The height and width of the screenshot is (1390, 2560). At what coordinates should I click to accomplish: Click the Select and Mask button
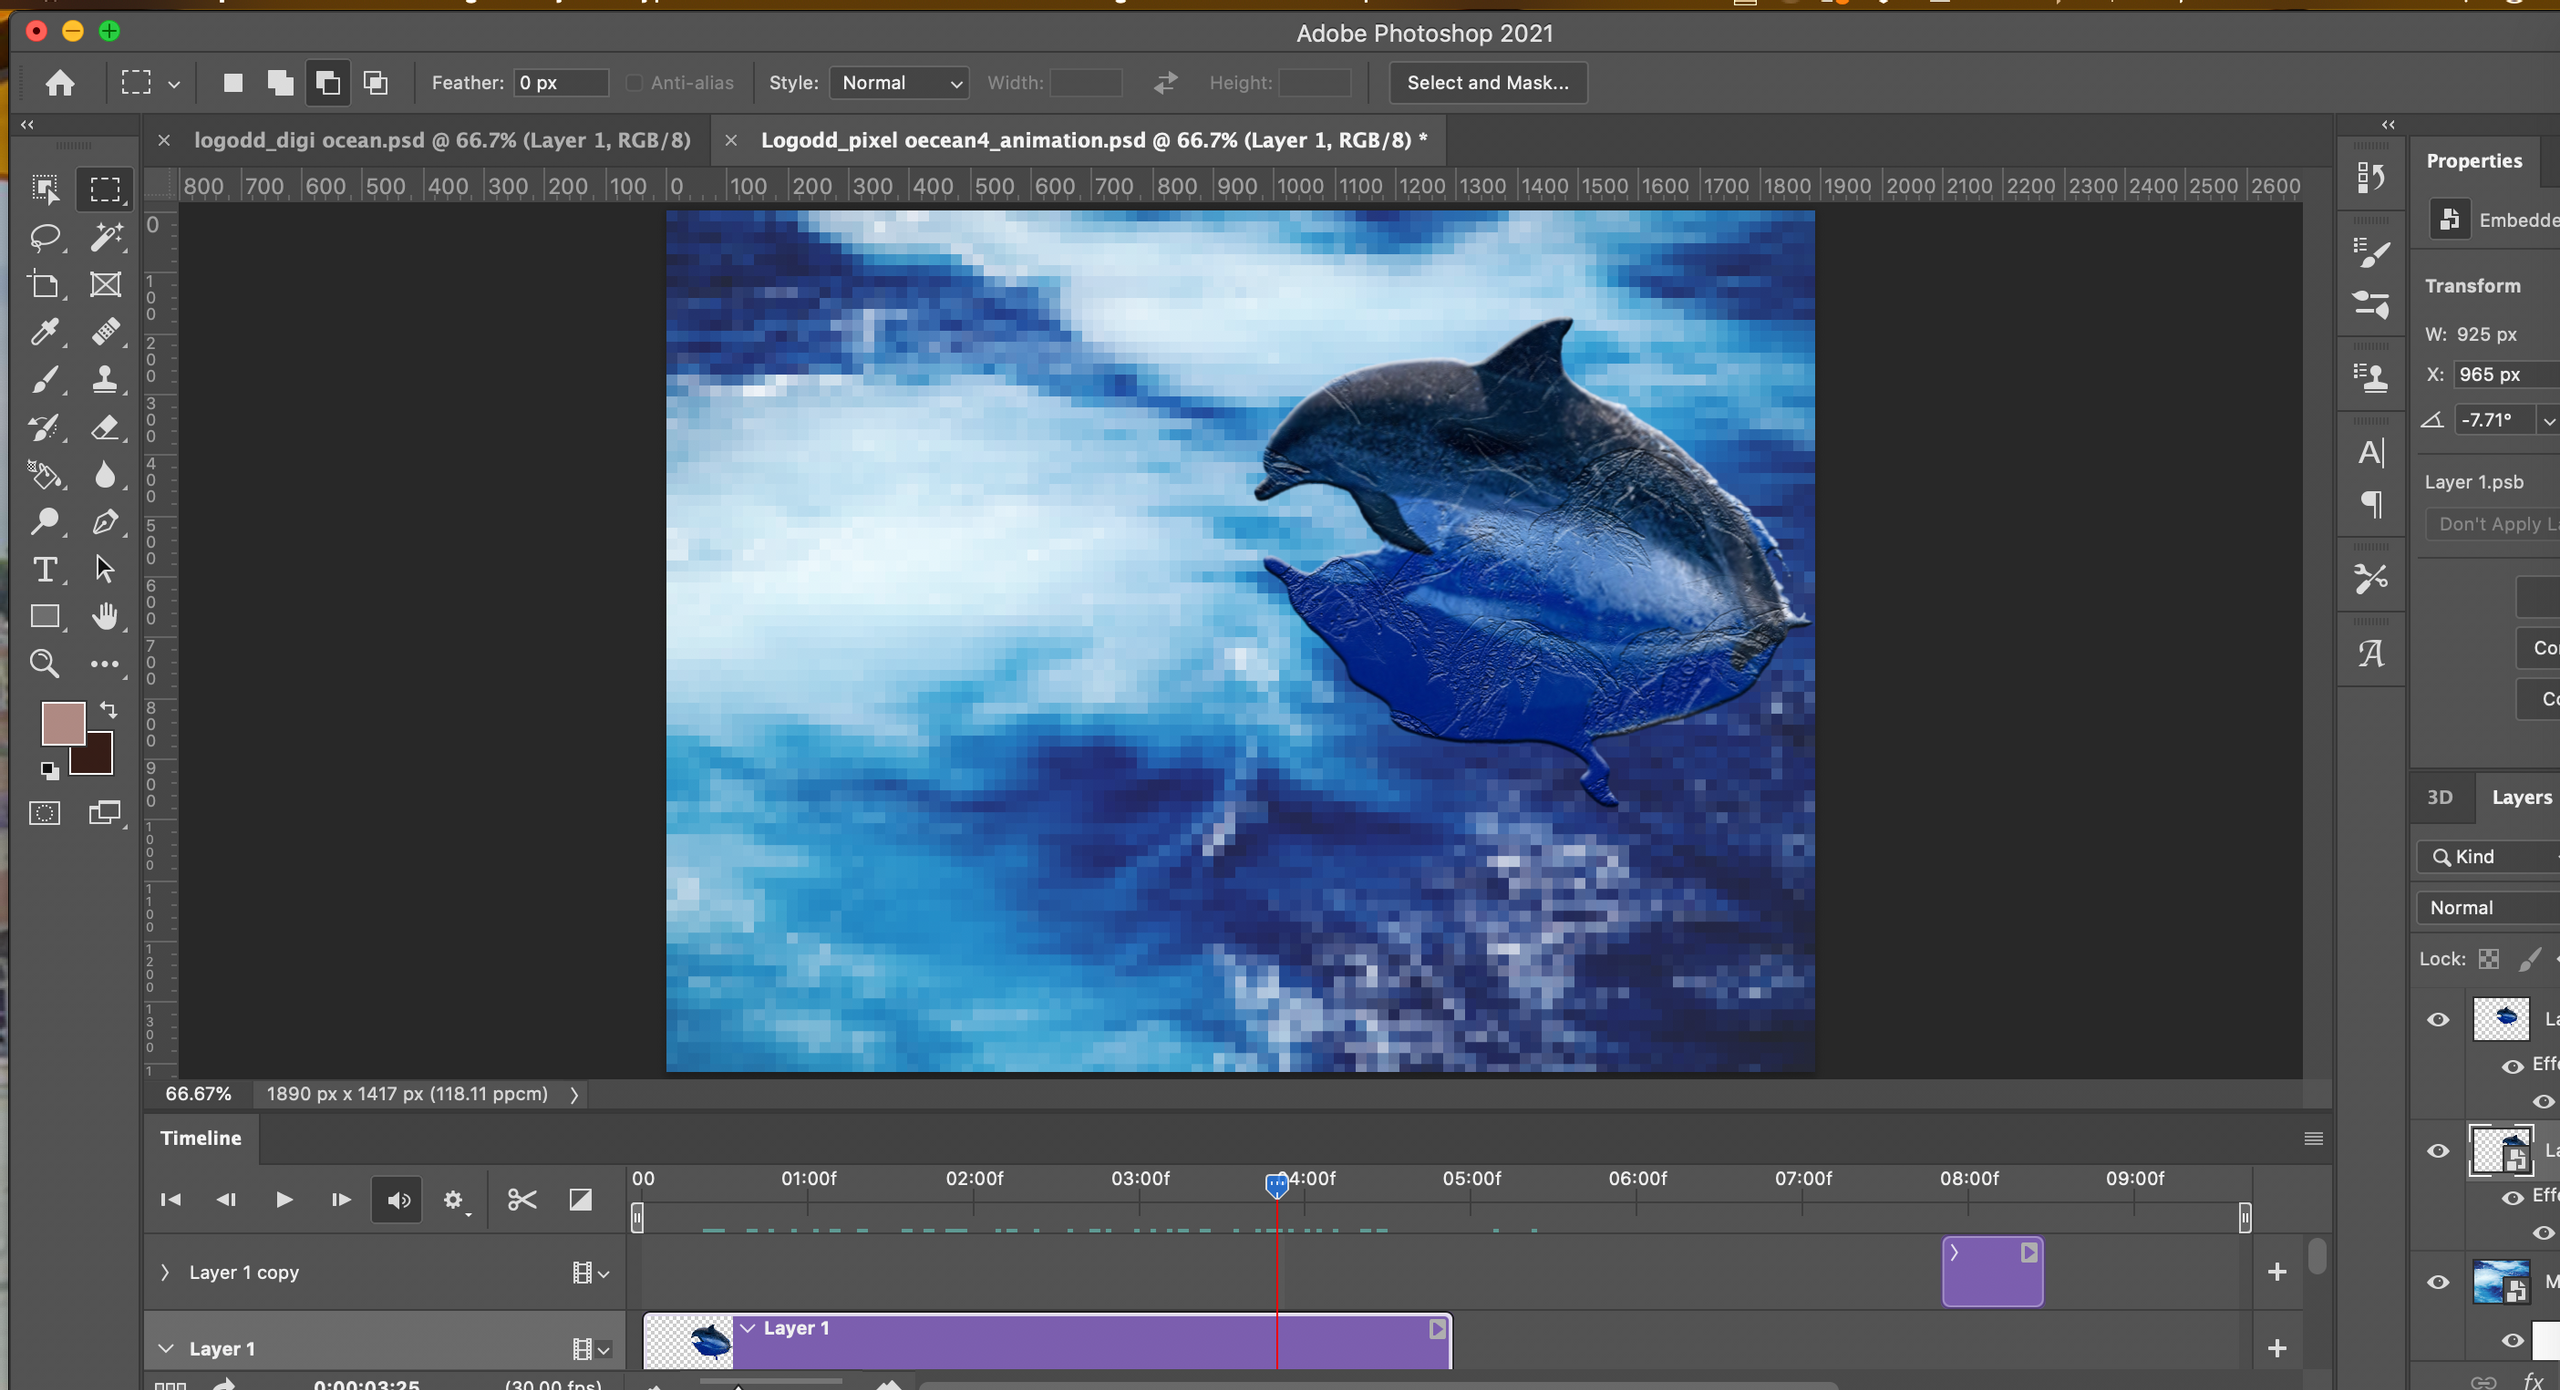click(x=1487, y=83)
